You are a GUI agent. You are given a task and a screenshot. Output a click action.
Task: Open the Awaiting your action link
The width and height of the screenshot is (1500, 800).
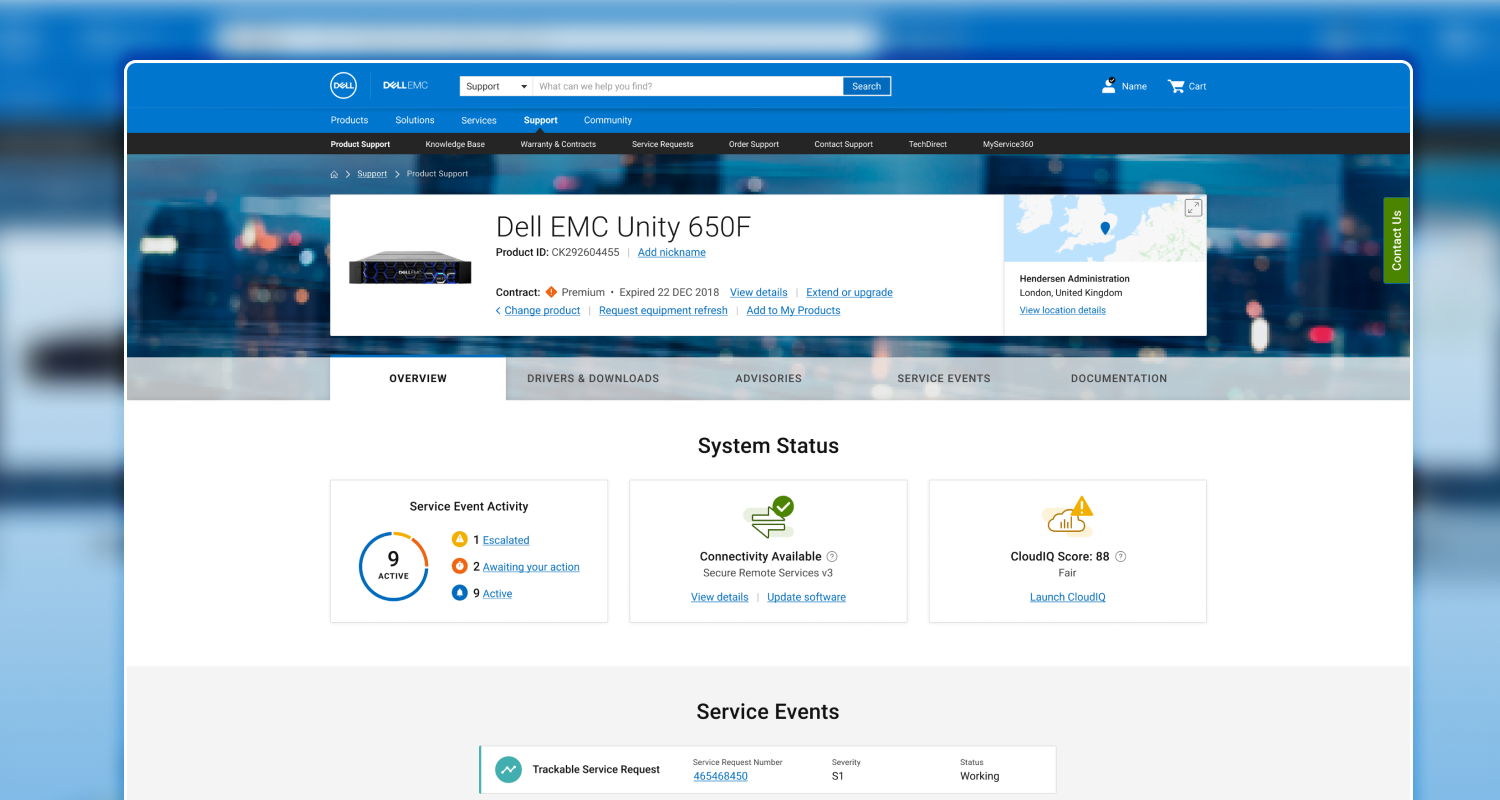[x=531, y=567]
